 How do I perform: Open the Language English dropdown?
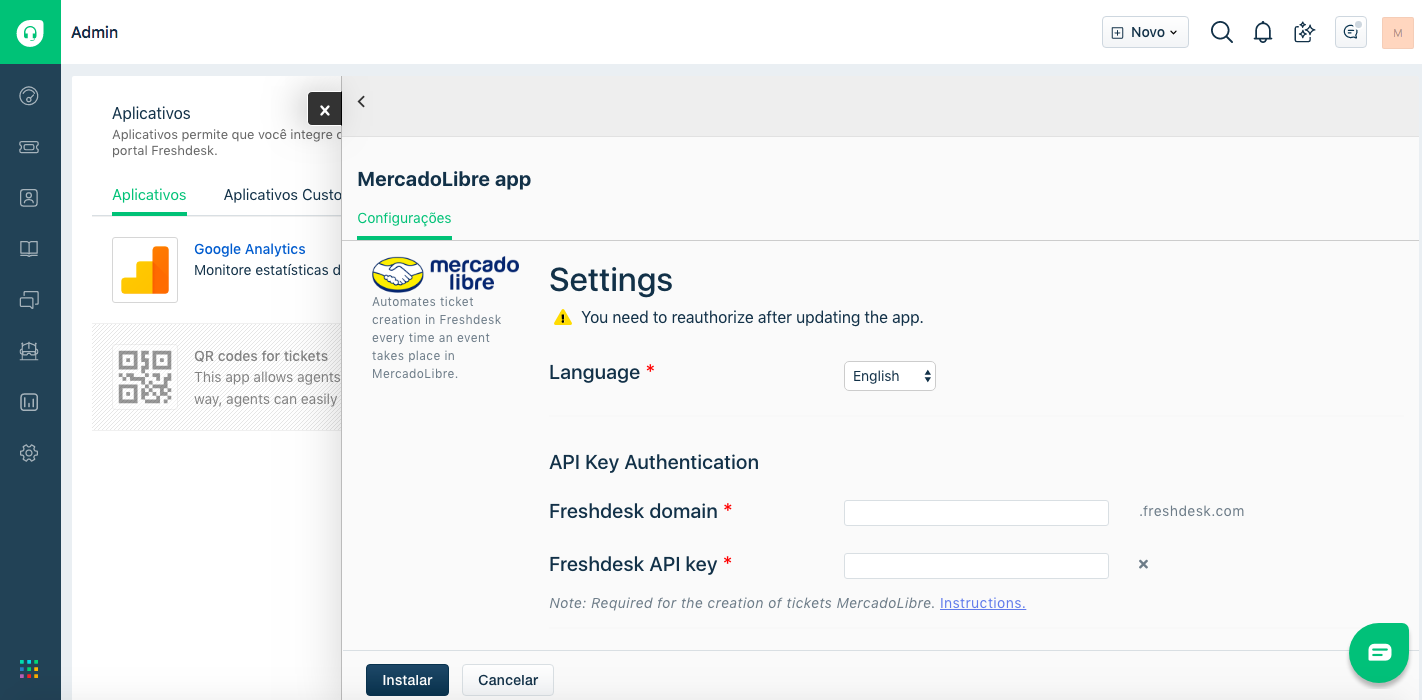tap(890, 376)
